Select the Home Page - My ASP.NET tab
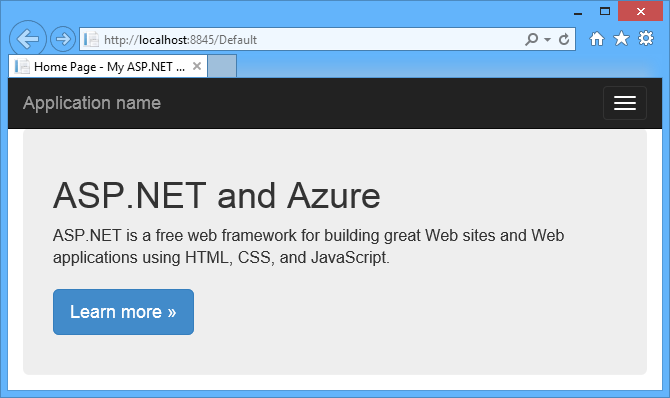 (x=108, y=66)
